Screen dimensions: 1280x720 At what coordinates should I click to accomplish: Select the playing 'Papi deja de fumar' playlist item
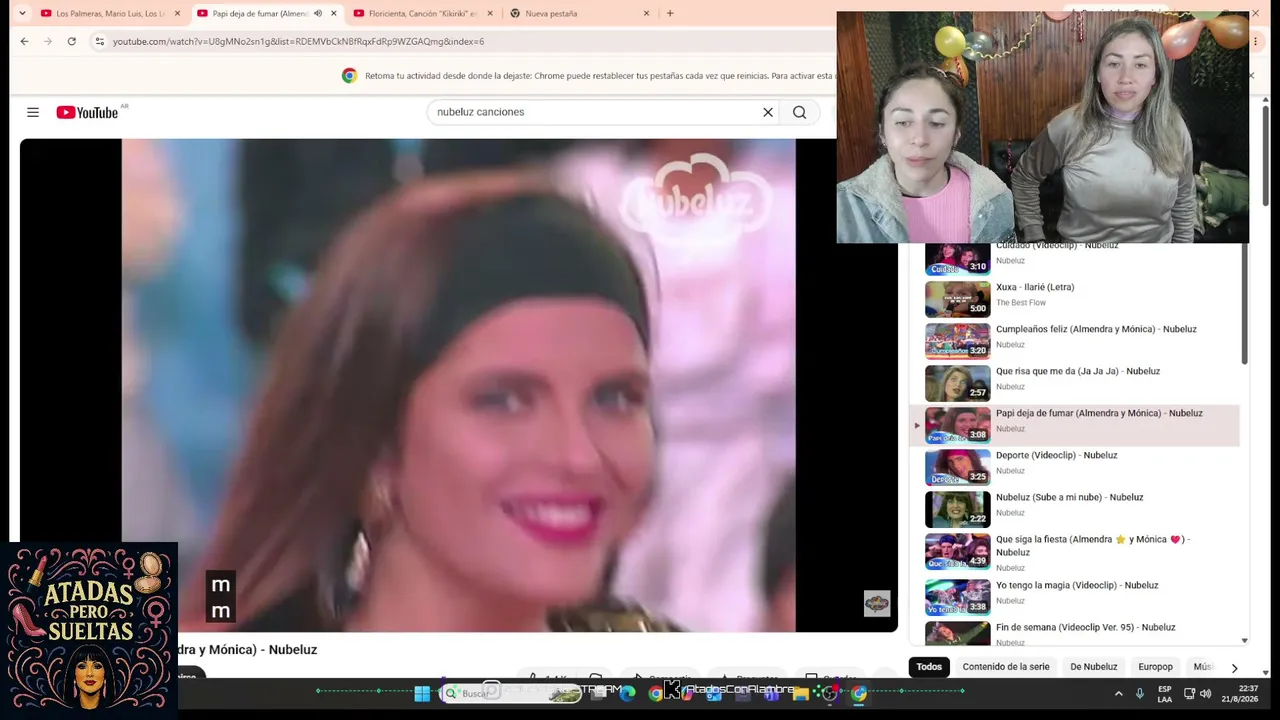[x=1075, y=425]
